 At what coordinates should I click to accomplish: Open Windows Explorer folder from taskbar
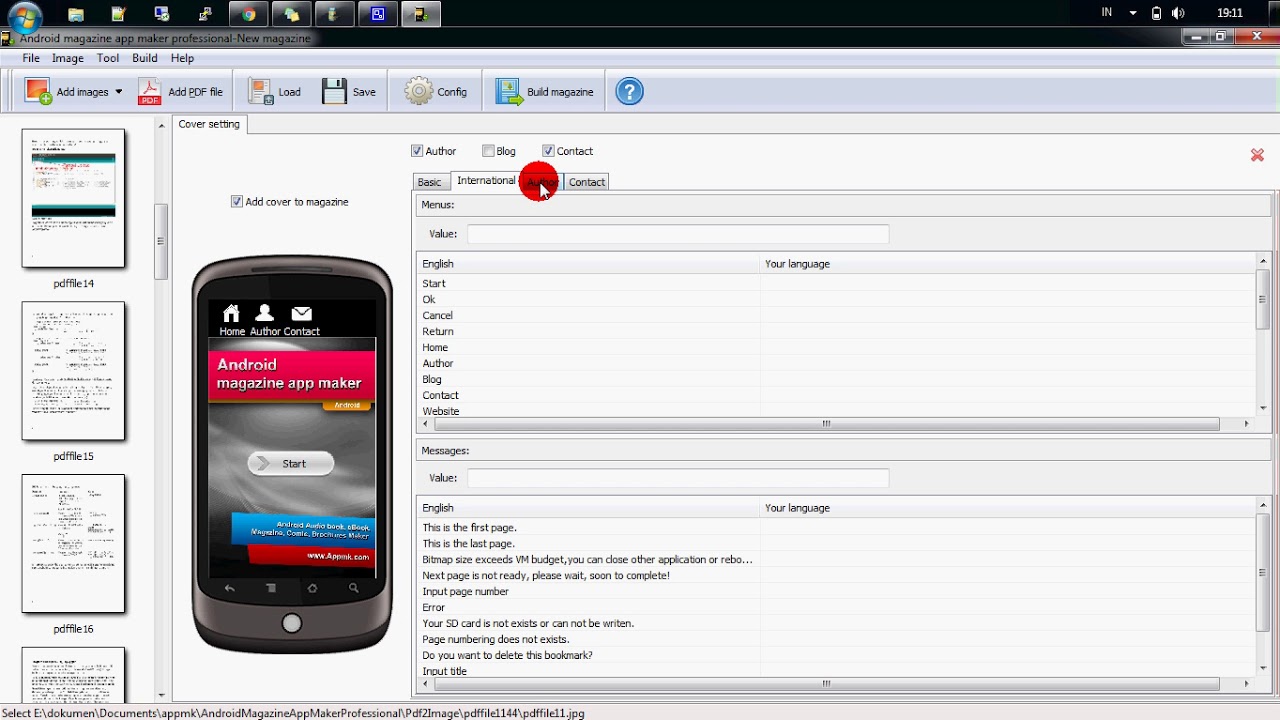tap(76, 14)
